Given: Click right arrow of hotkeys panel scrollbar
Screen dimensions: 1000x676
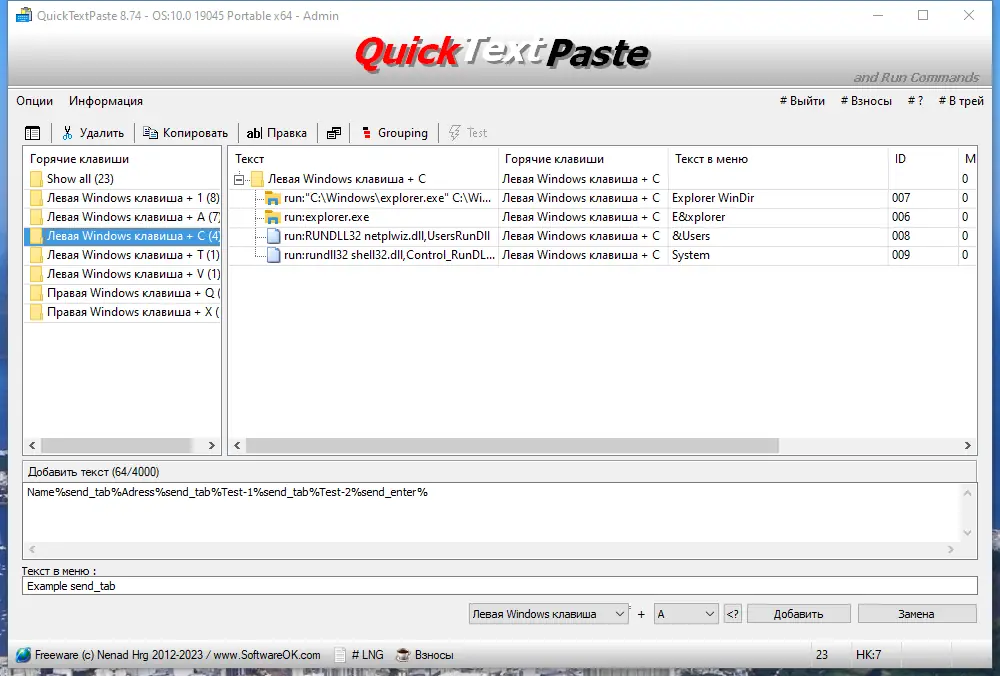Looking at the screenshot, I should point(212,446).
